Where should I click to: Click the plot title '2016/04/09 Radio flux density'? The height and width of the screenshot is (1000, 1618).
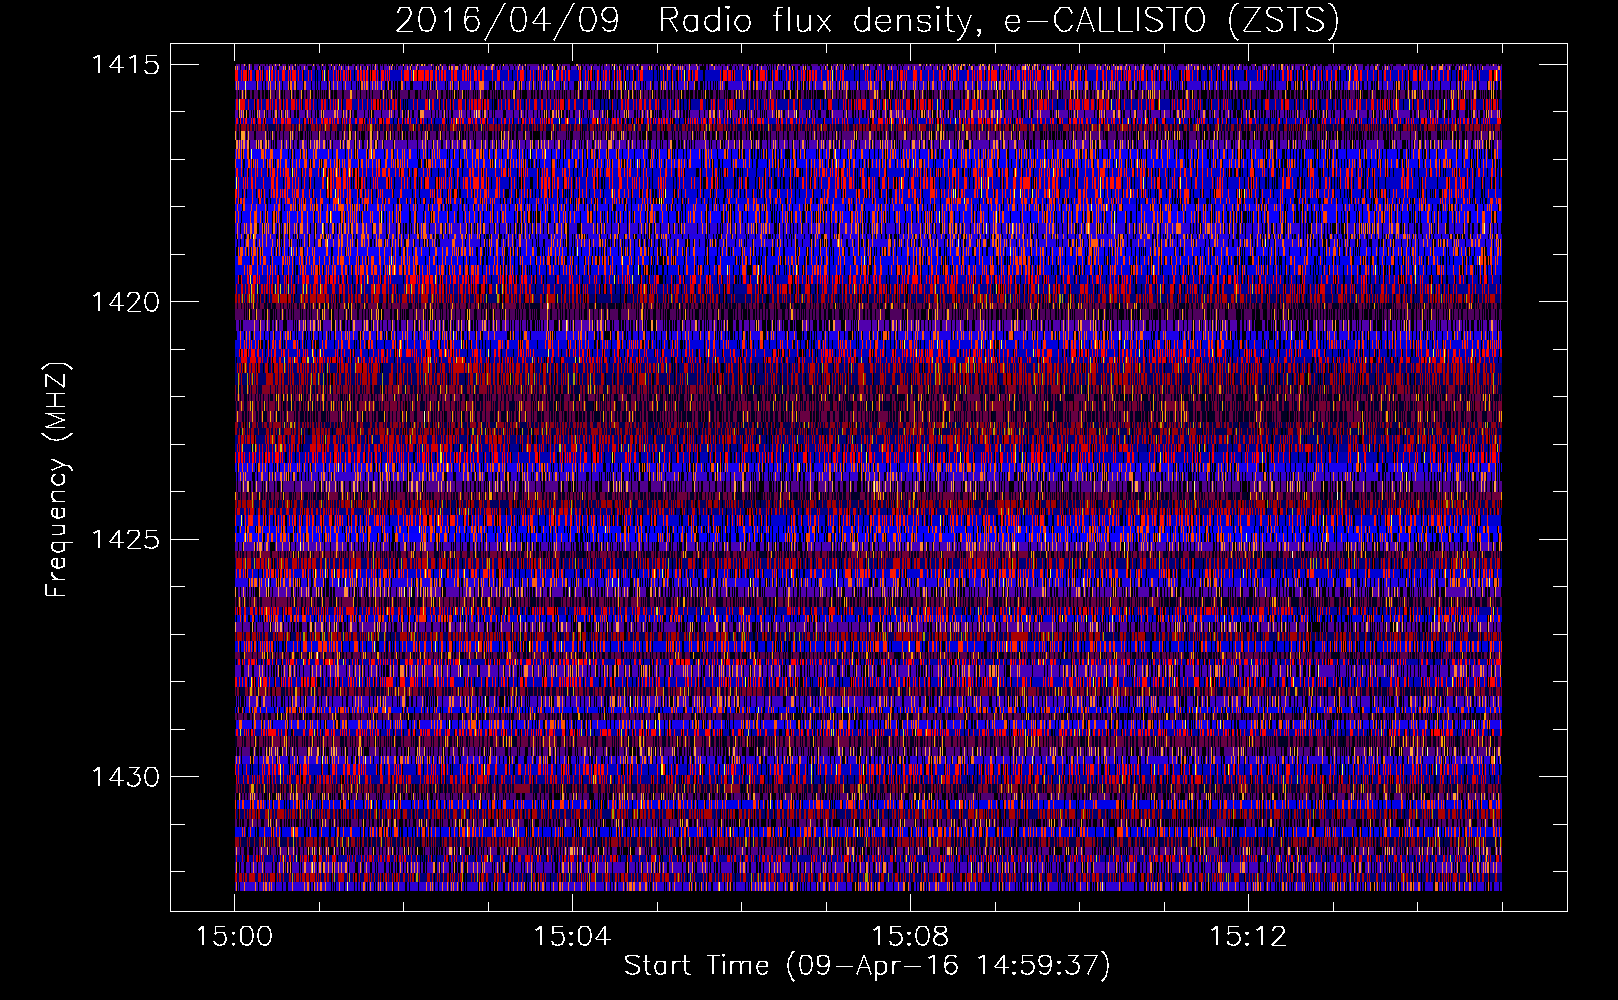[684, 21]
